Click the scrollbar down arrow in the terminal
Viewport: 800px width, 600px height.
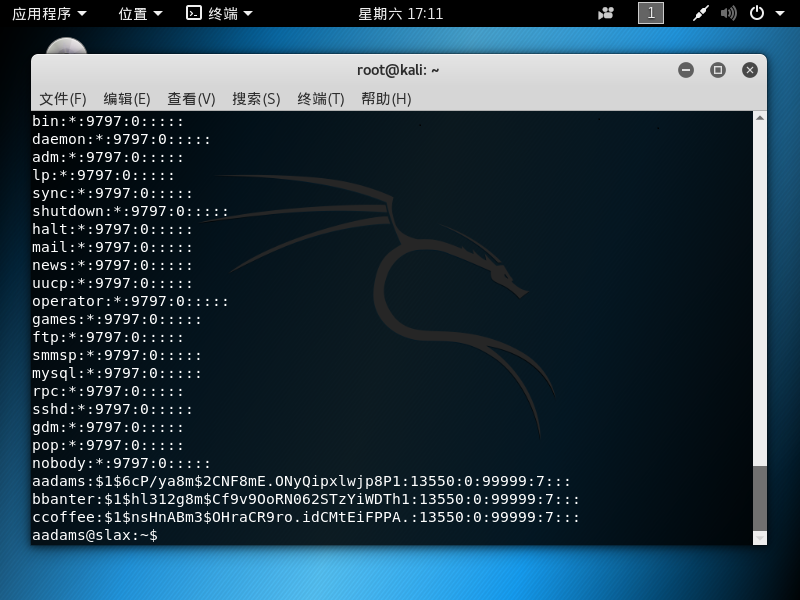pyautogui.click(x=760, y=538)
